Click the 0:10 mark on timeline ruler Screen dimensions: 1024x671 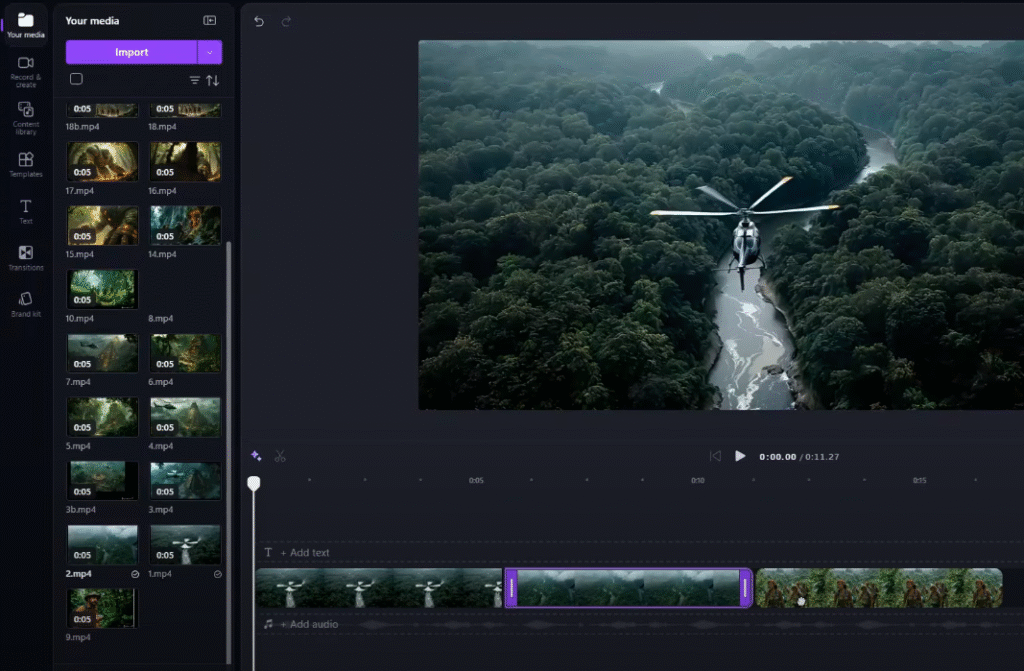tap(697, 480)
